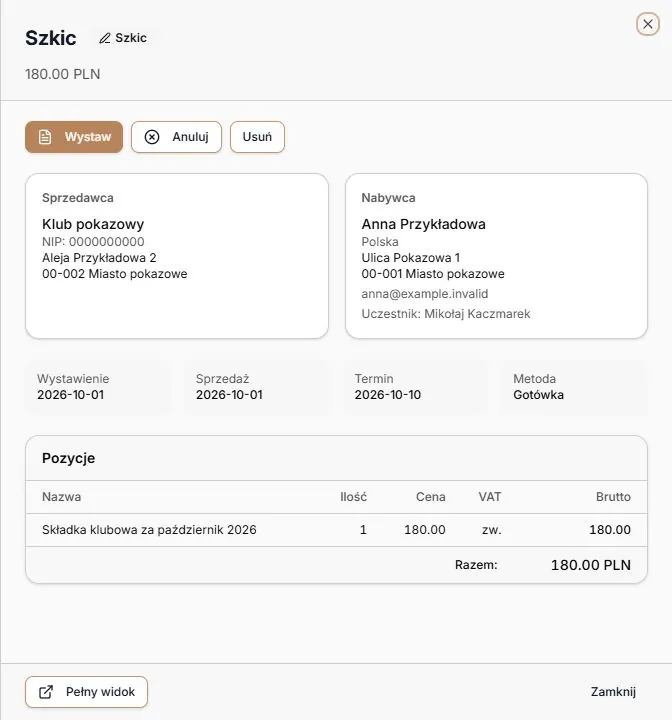This screenshot has height=720, width=672.
Task: Click 00-001 Miasto pokazowe
Action: tap(433, 274)
